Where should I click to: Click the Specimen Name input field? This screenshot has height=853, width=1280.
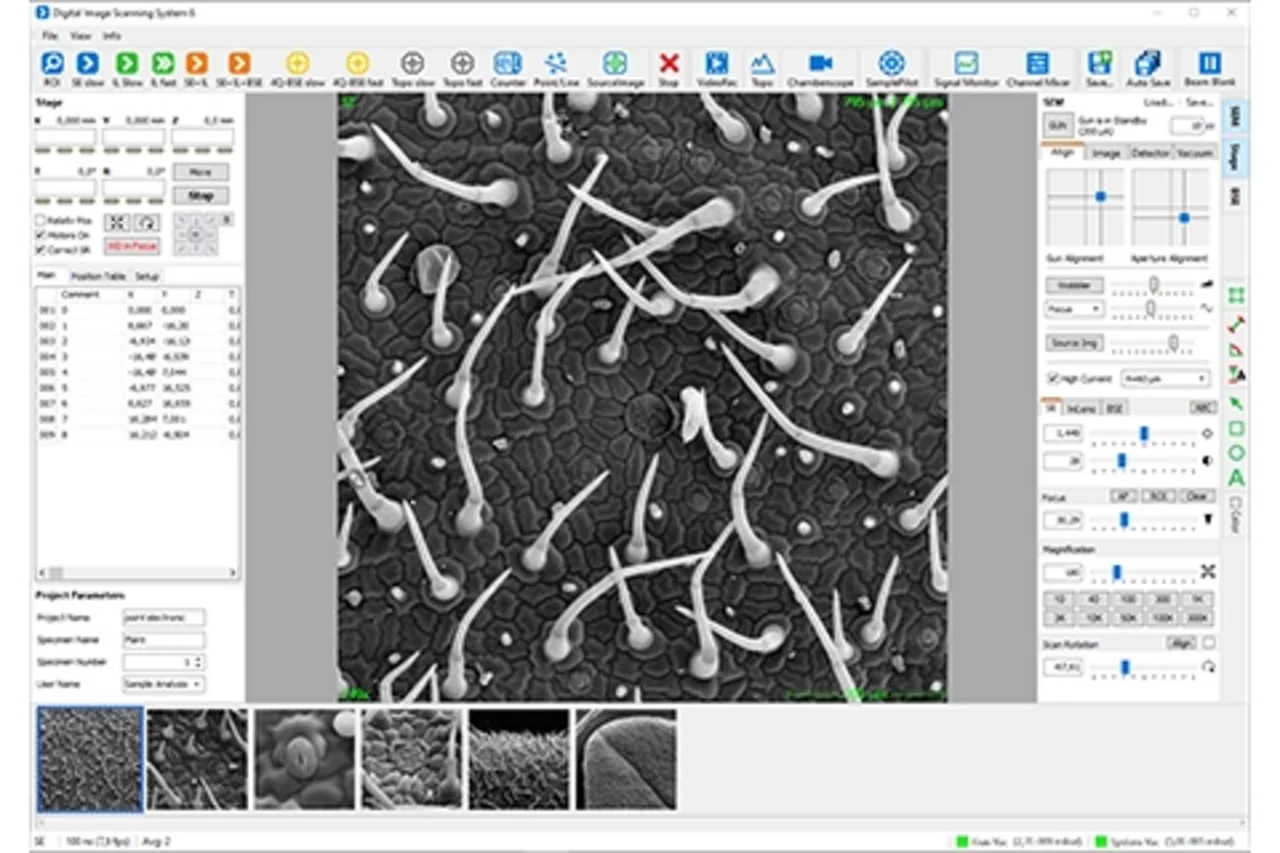pyautogui.click(x=163, y=640)
